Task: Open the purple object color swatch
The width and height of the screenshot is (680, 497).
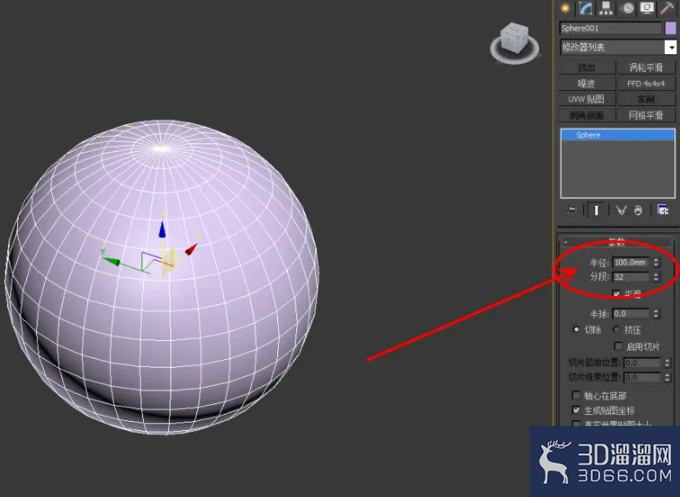Action: (670, 28)
